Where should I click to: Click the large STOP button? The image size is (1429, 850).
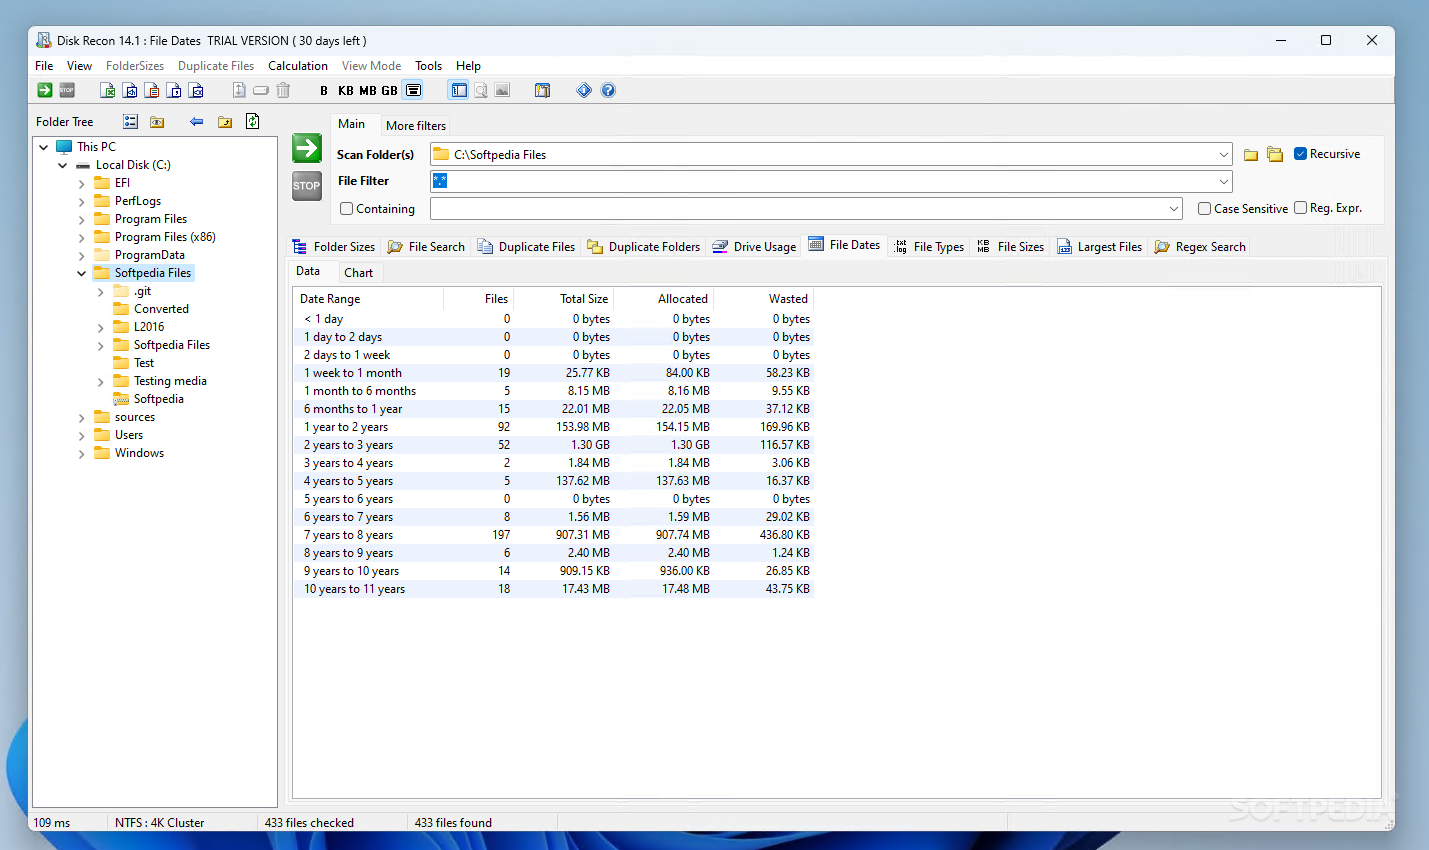307,186
